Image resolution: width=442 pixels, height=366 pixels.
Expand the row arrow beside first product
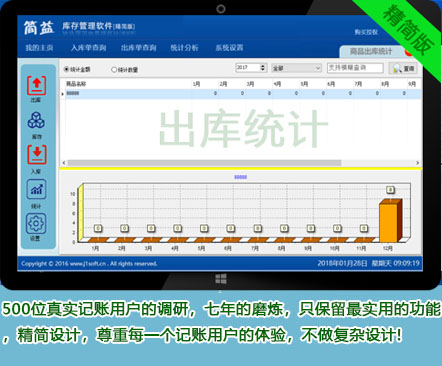pyautogui.click(x=62, y=94)
